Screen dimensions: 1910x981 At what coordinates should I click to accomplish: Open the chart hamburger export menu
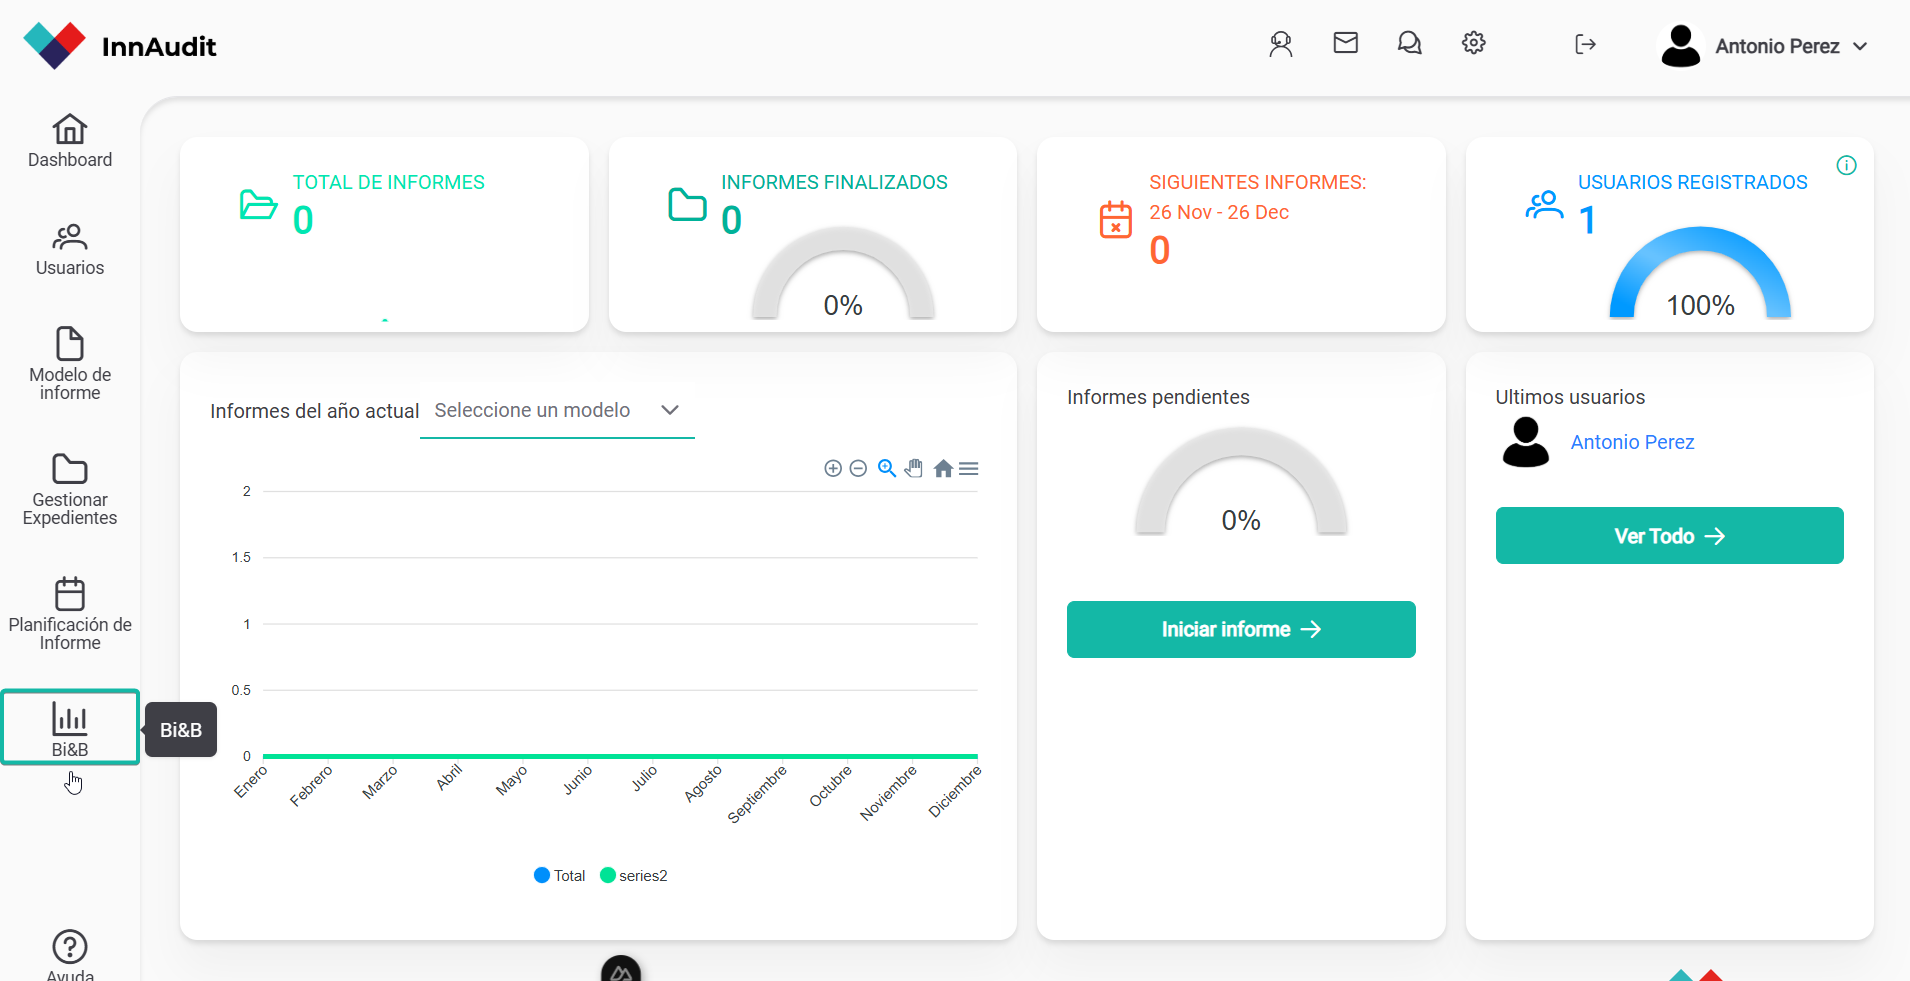coord(968,469)
